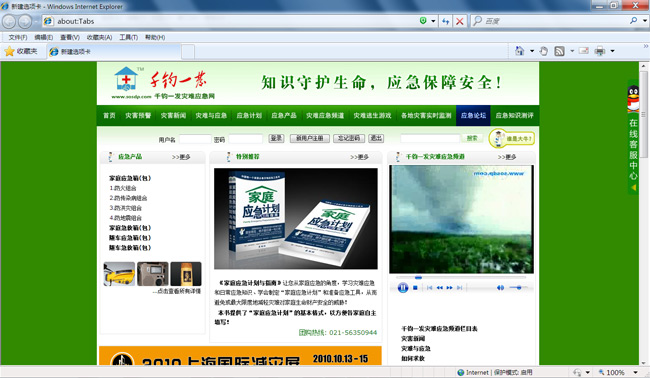Open the 工具(T) menu
650x378 pixels.
(129, 37)
